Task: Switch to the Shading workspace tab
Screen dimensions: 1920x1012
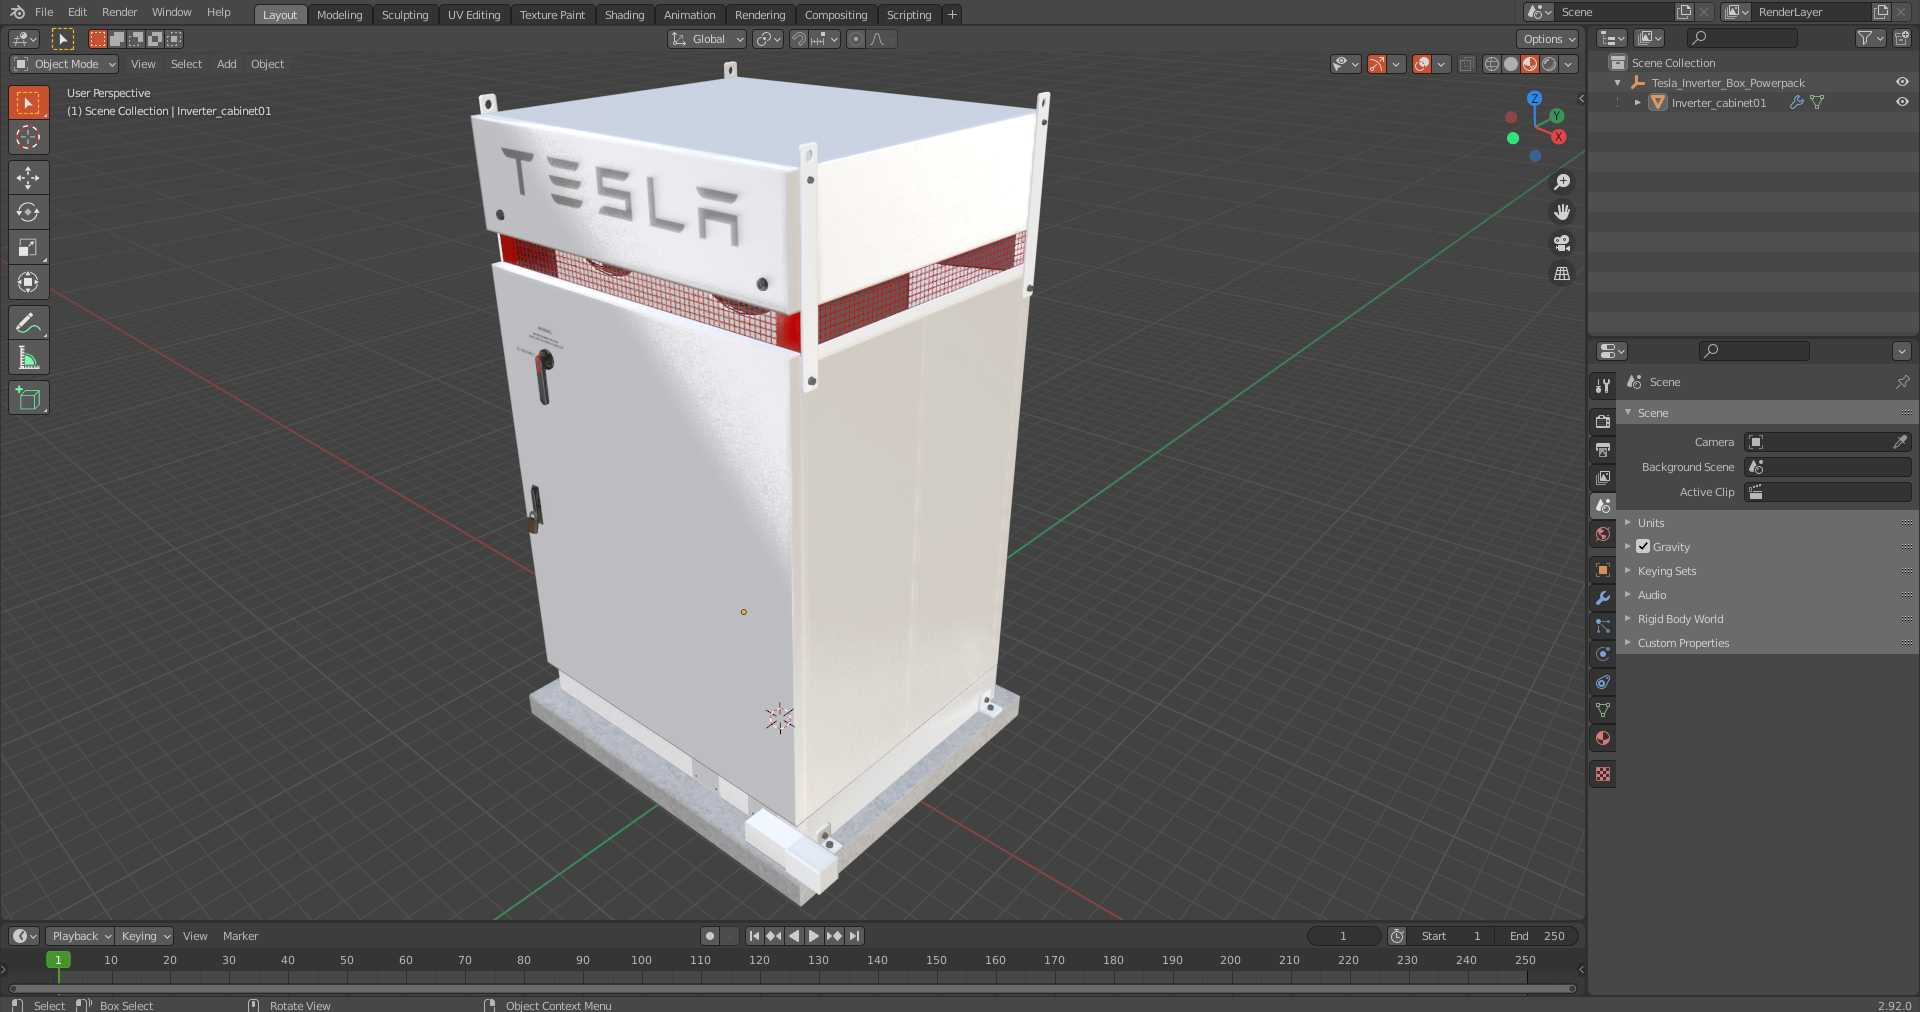Action: pos(624,14)
